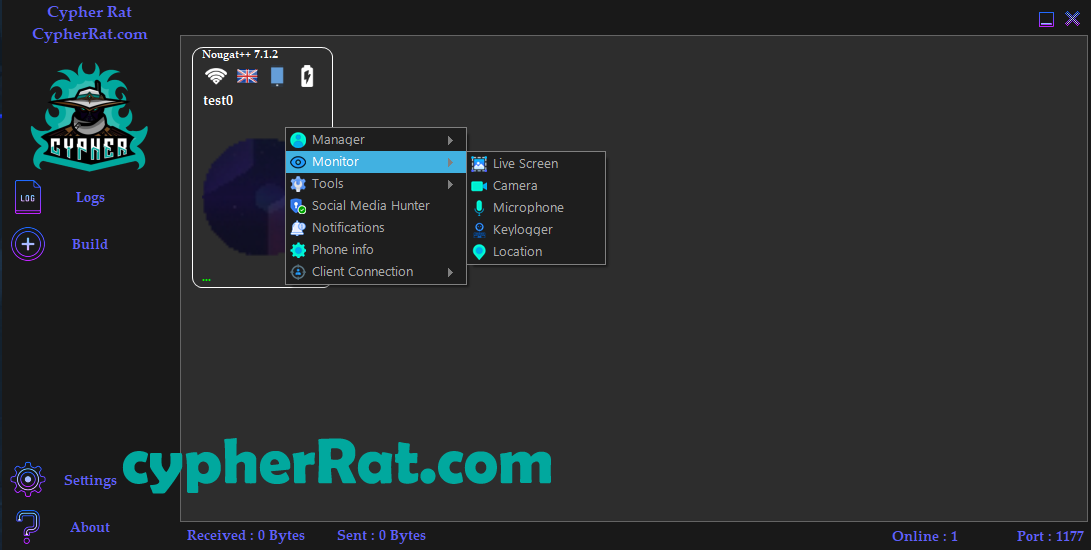Click the Live Screen icon in the submenu
Screen dimensions: 1091x550
coord(479,164)
